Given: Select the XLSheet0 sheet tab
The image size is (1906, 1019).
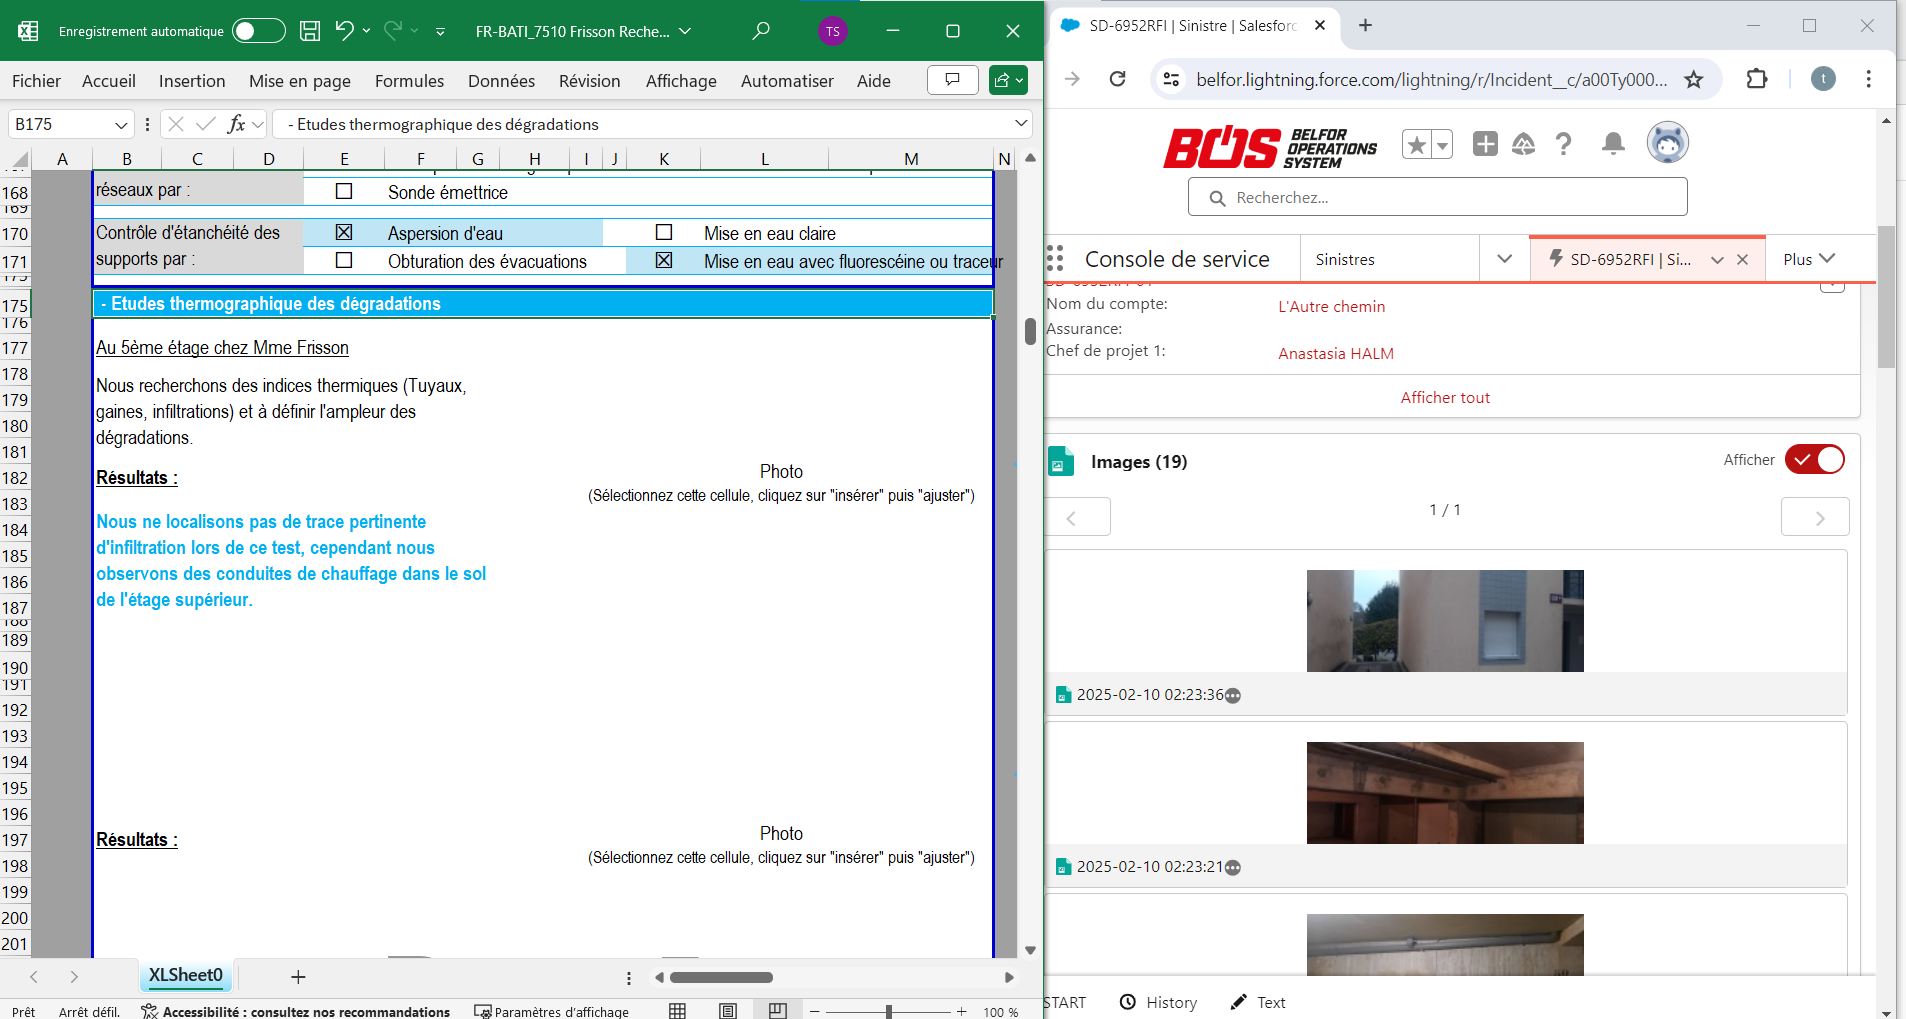Looking at the screenshot, I should (x=186, y=975).
